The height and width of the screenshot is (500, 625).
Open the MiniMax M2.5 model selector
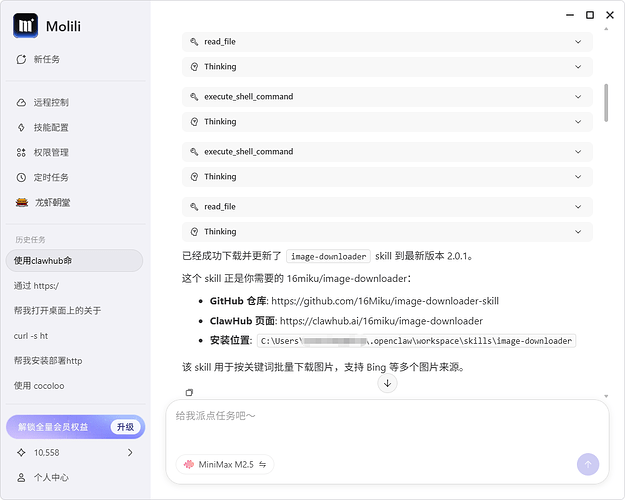225,464
